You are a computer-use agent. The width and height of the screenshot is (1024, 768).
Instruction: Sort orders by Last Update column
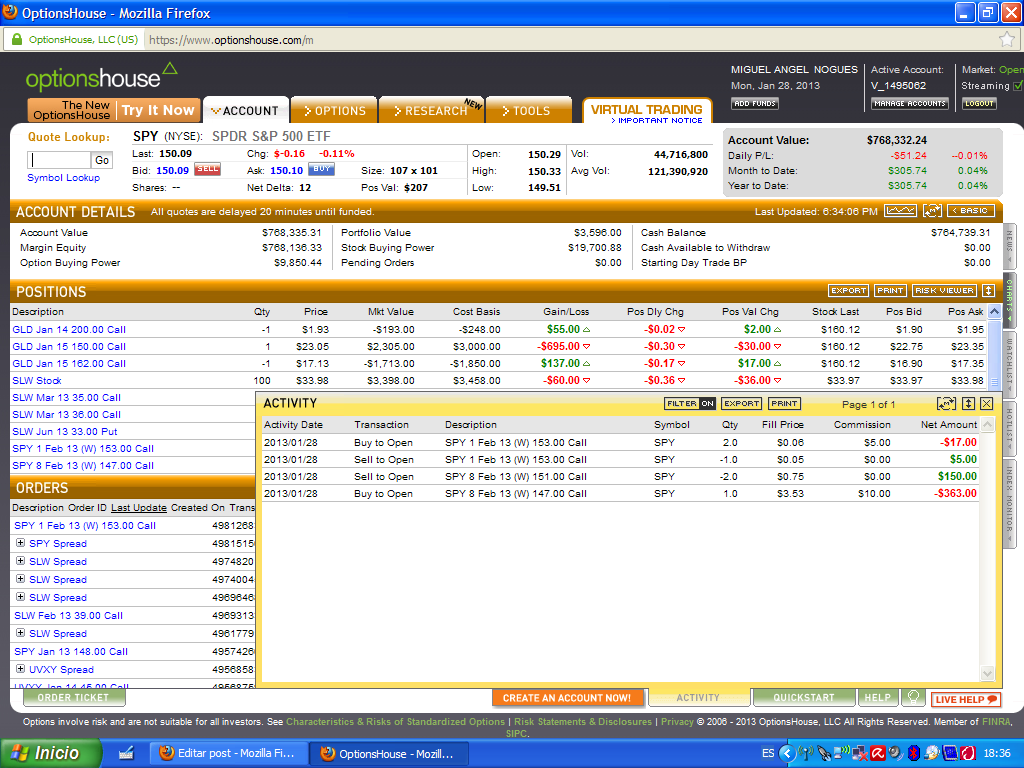(x=138, y=507)
